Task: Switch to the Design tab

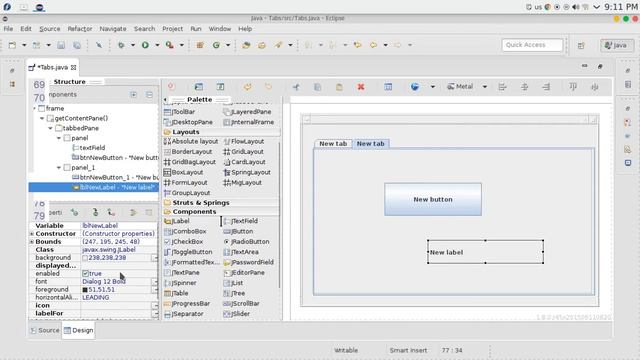Action: point(78,330)
